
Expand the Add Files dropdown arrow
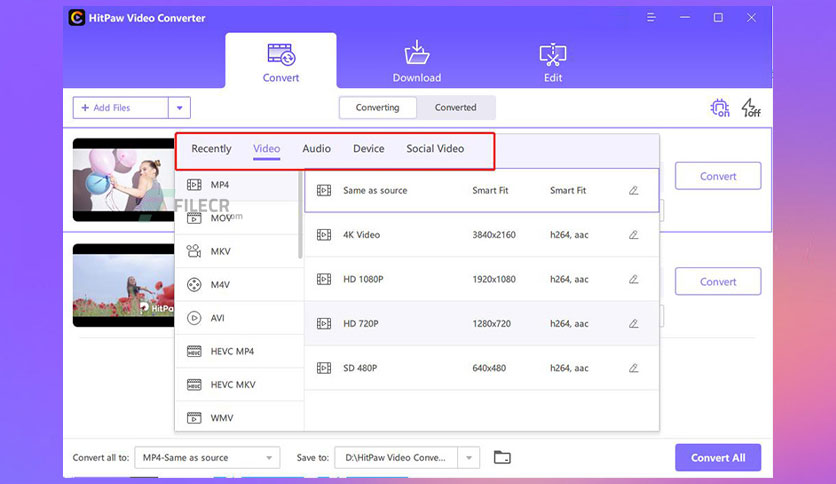pyautogui.click(x=180, y=108)
